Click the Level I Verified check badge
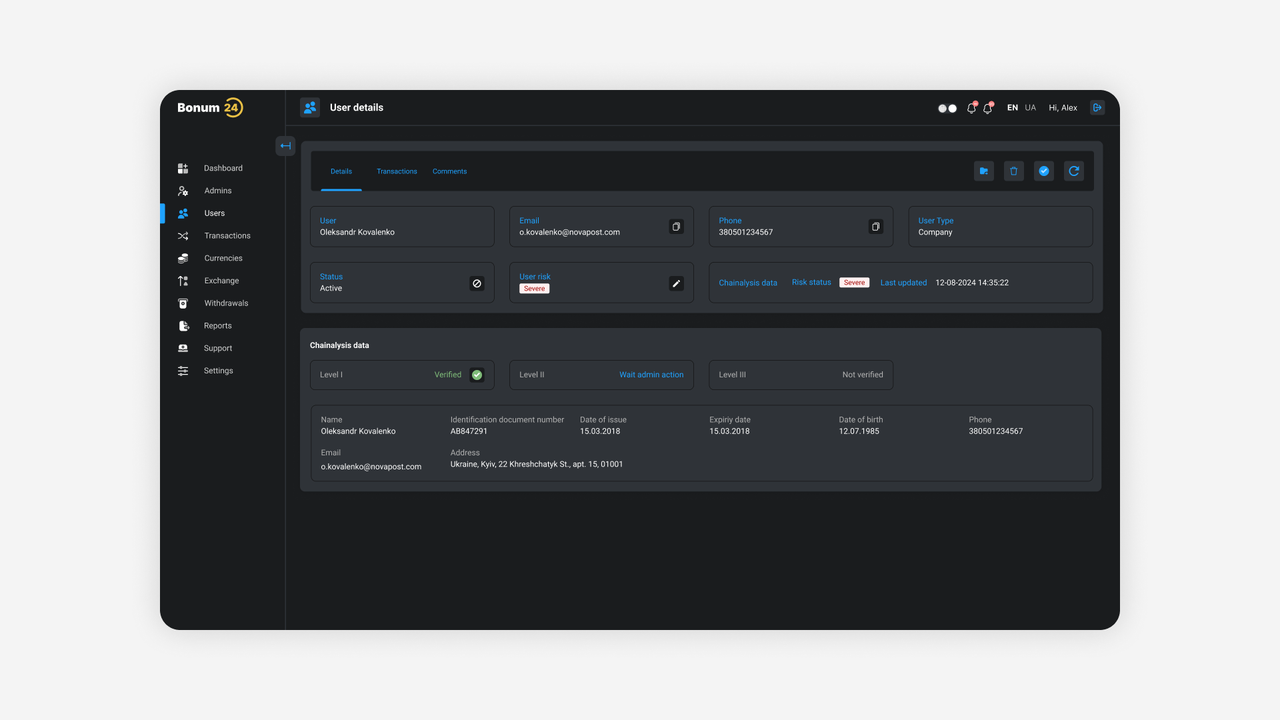Image resolution: width=1280 pixels, height=720 pixels. [477, 375]
